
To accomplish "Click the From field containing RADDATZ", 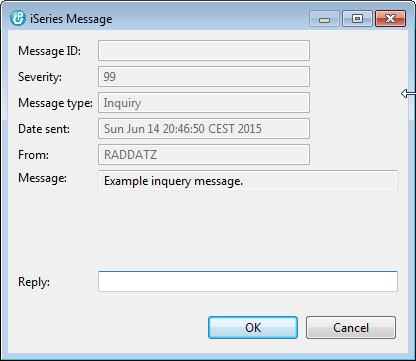I will click(204, 155).
